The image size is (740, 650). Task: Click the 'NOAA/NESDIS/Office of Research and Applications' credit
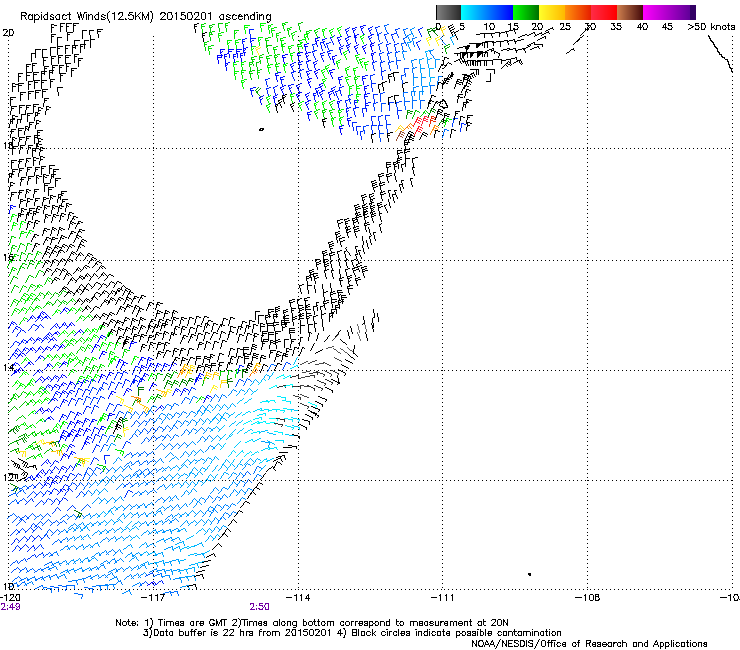pyautogui.click(x=589, y=644)
